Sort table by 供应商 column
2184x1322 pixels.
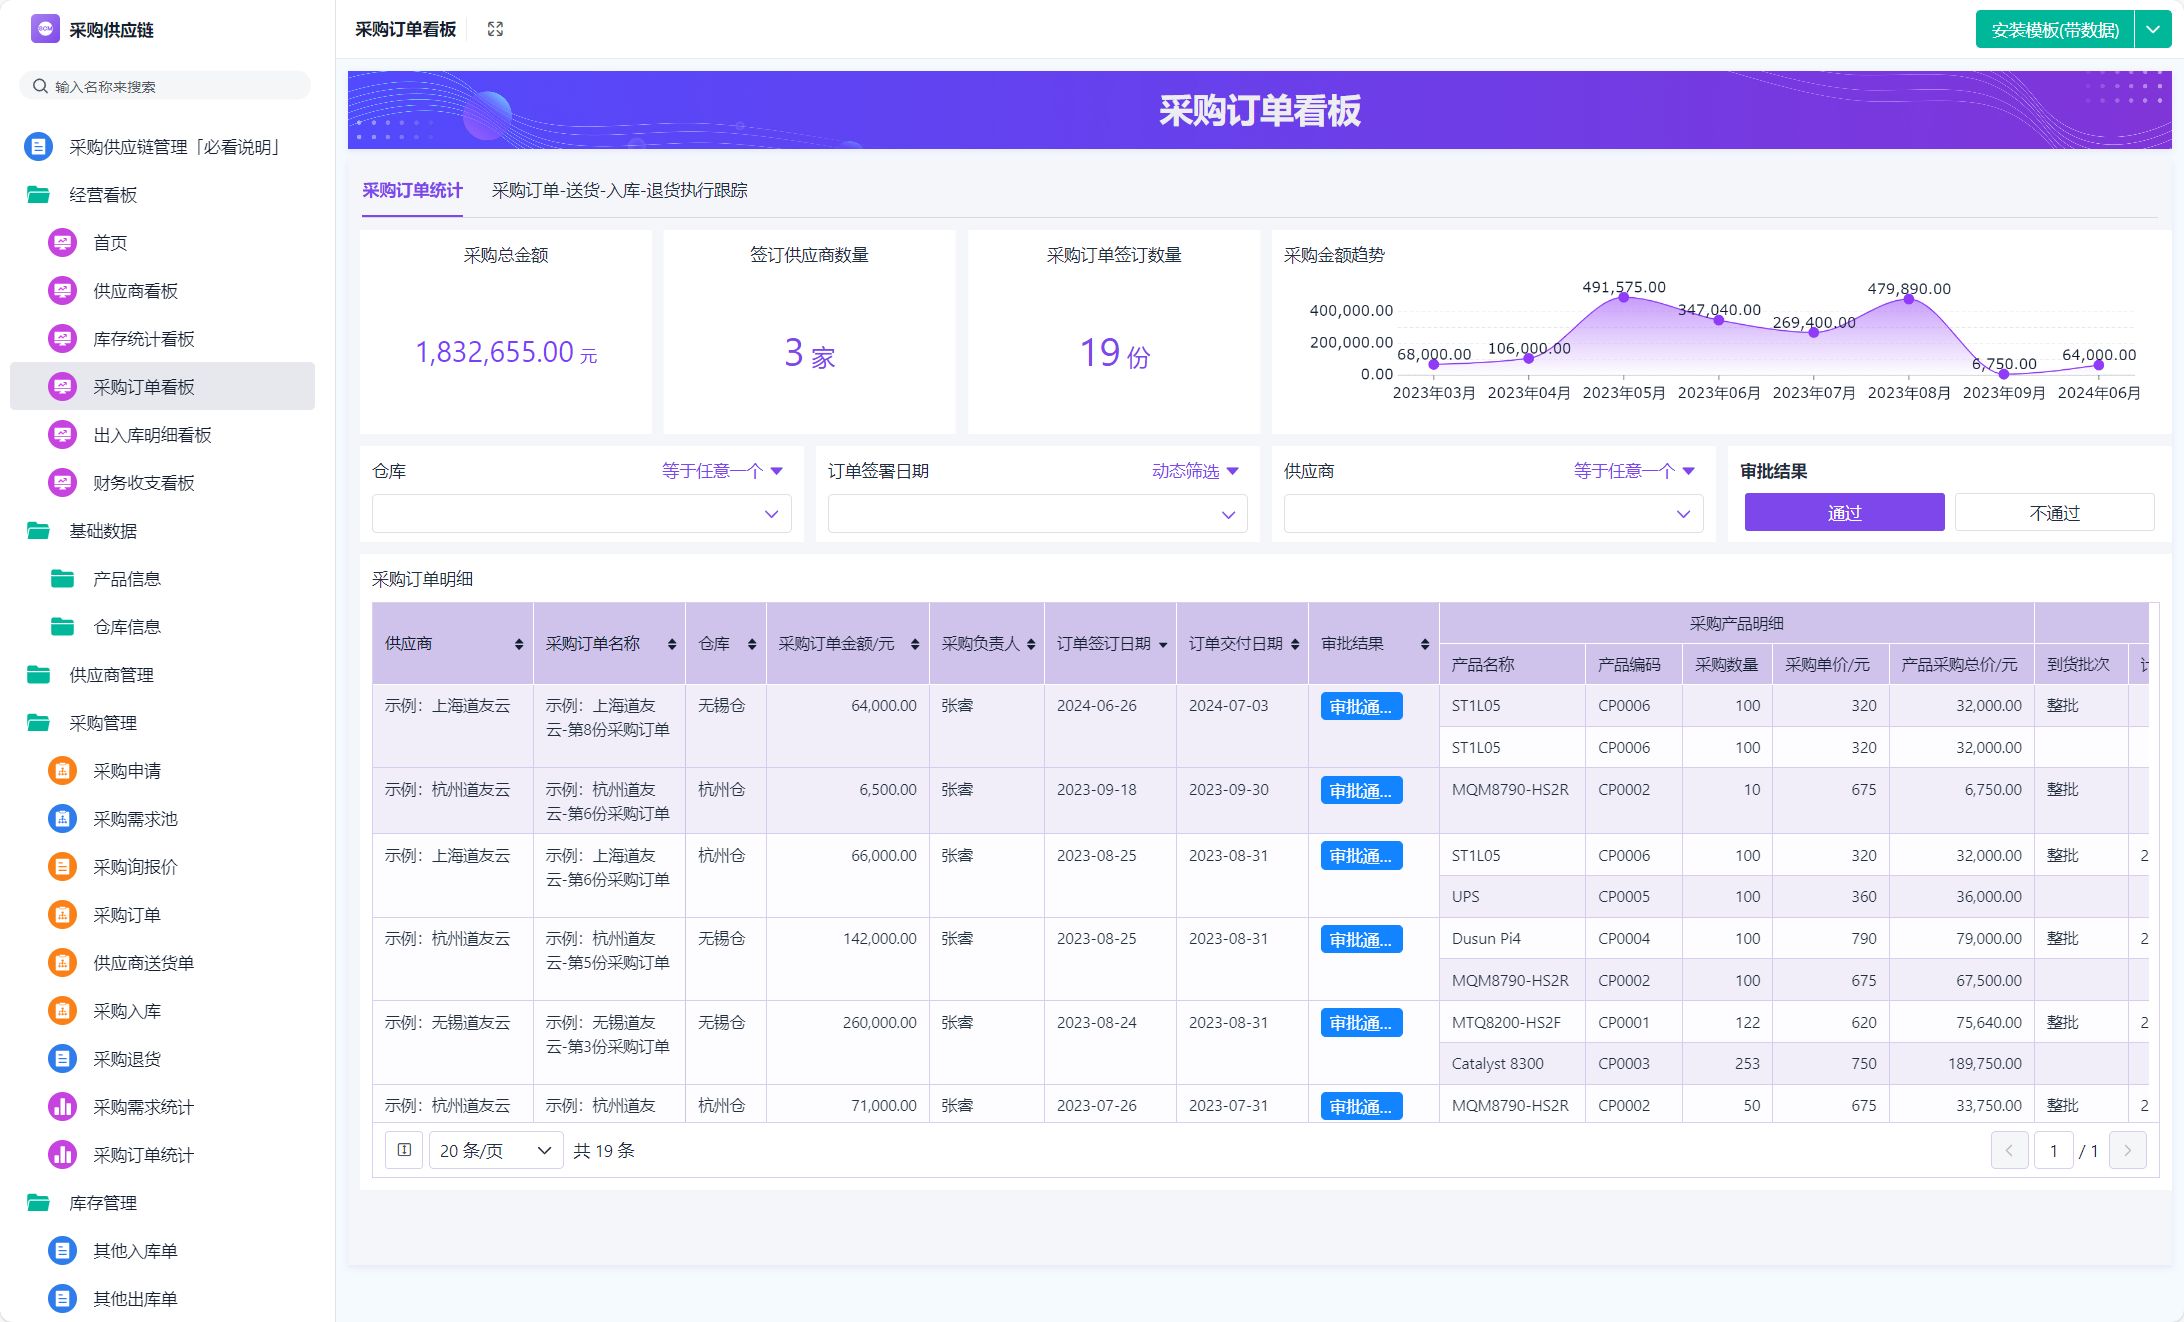[518, 644]
